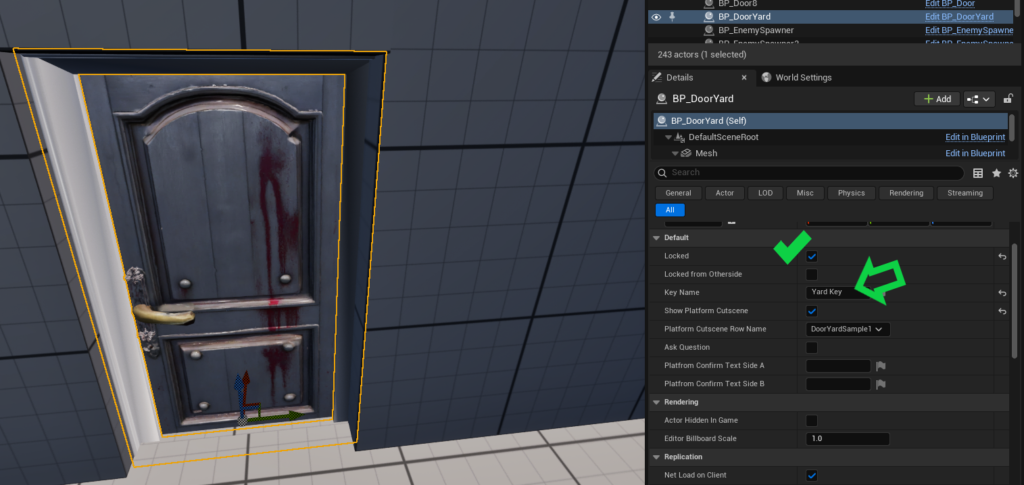
Task: Click Edit BP_DoorYard link in outliner
Action: 958,17
